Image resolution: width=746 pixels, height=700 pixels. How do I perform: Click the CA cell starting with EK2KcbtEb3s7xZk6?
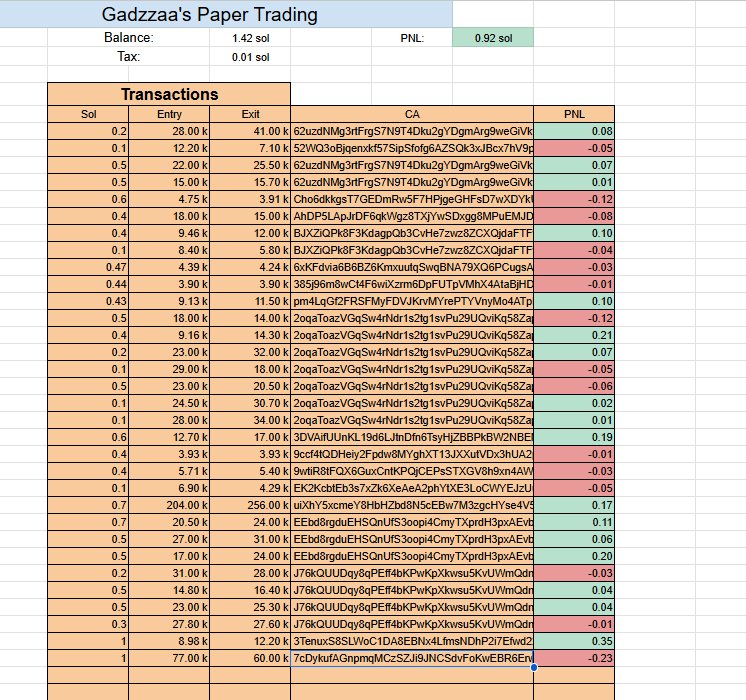tap(412, 489)
